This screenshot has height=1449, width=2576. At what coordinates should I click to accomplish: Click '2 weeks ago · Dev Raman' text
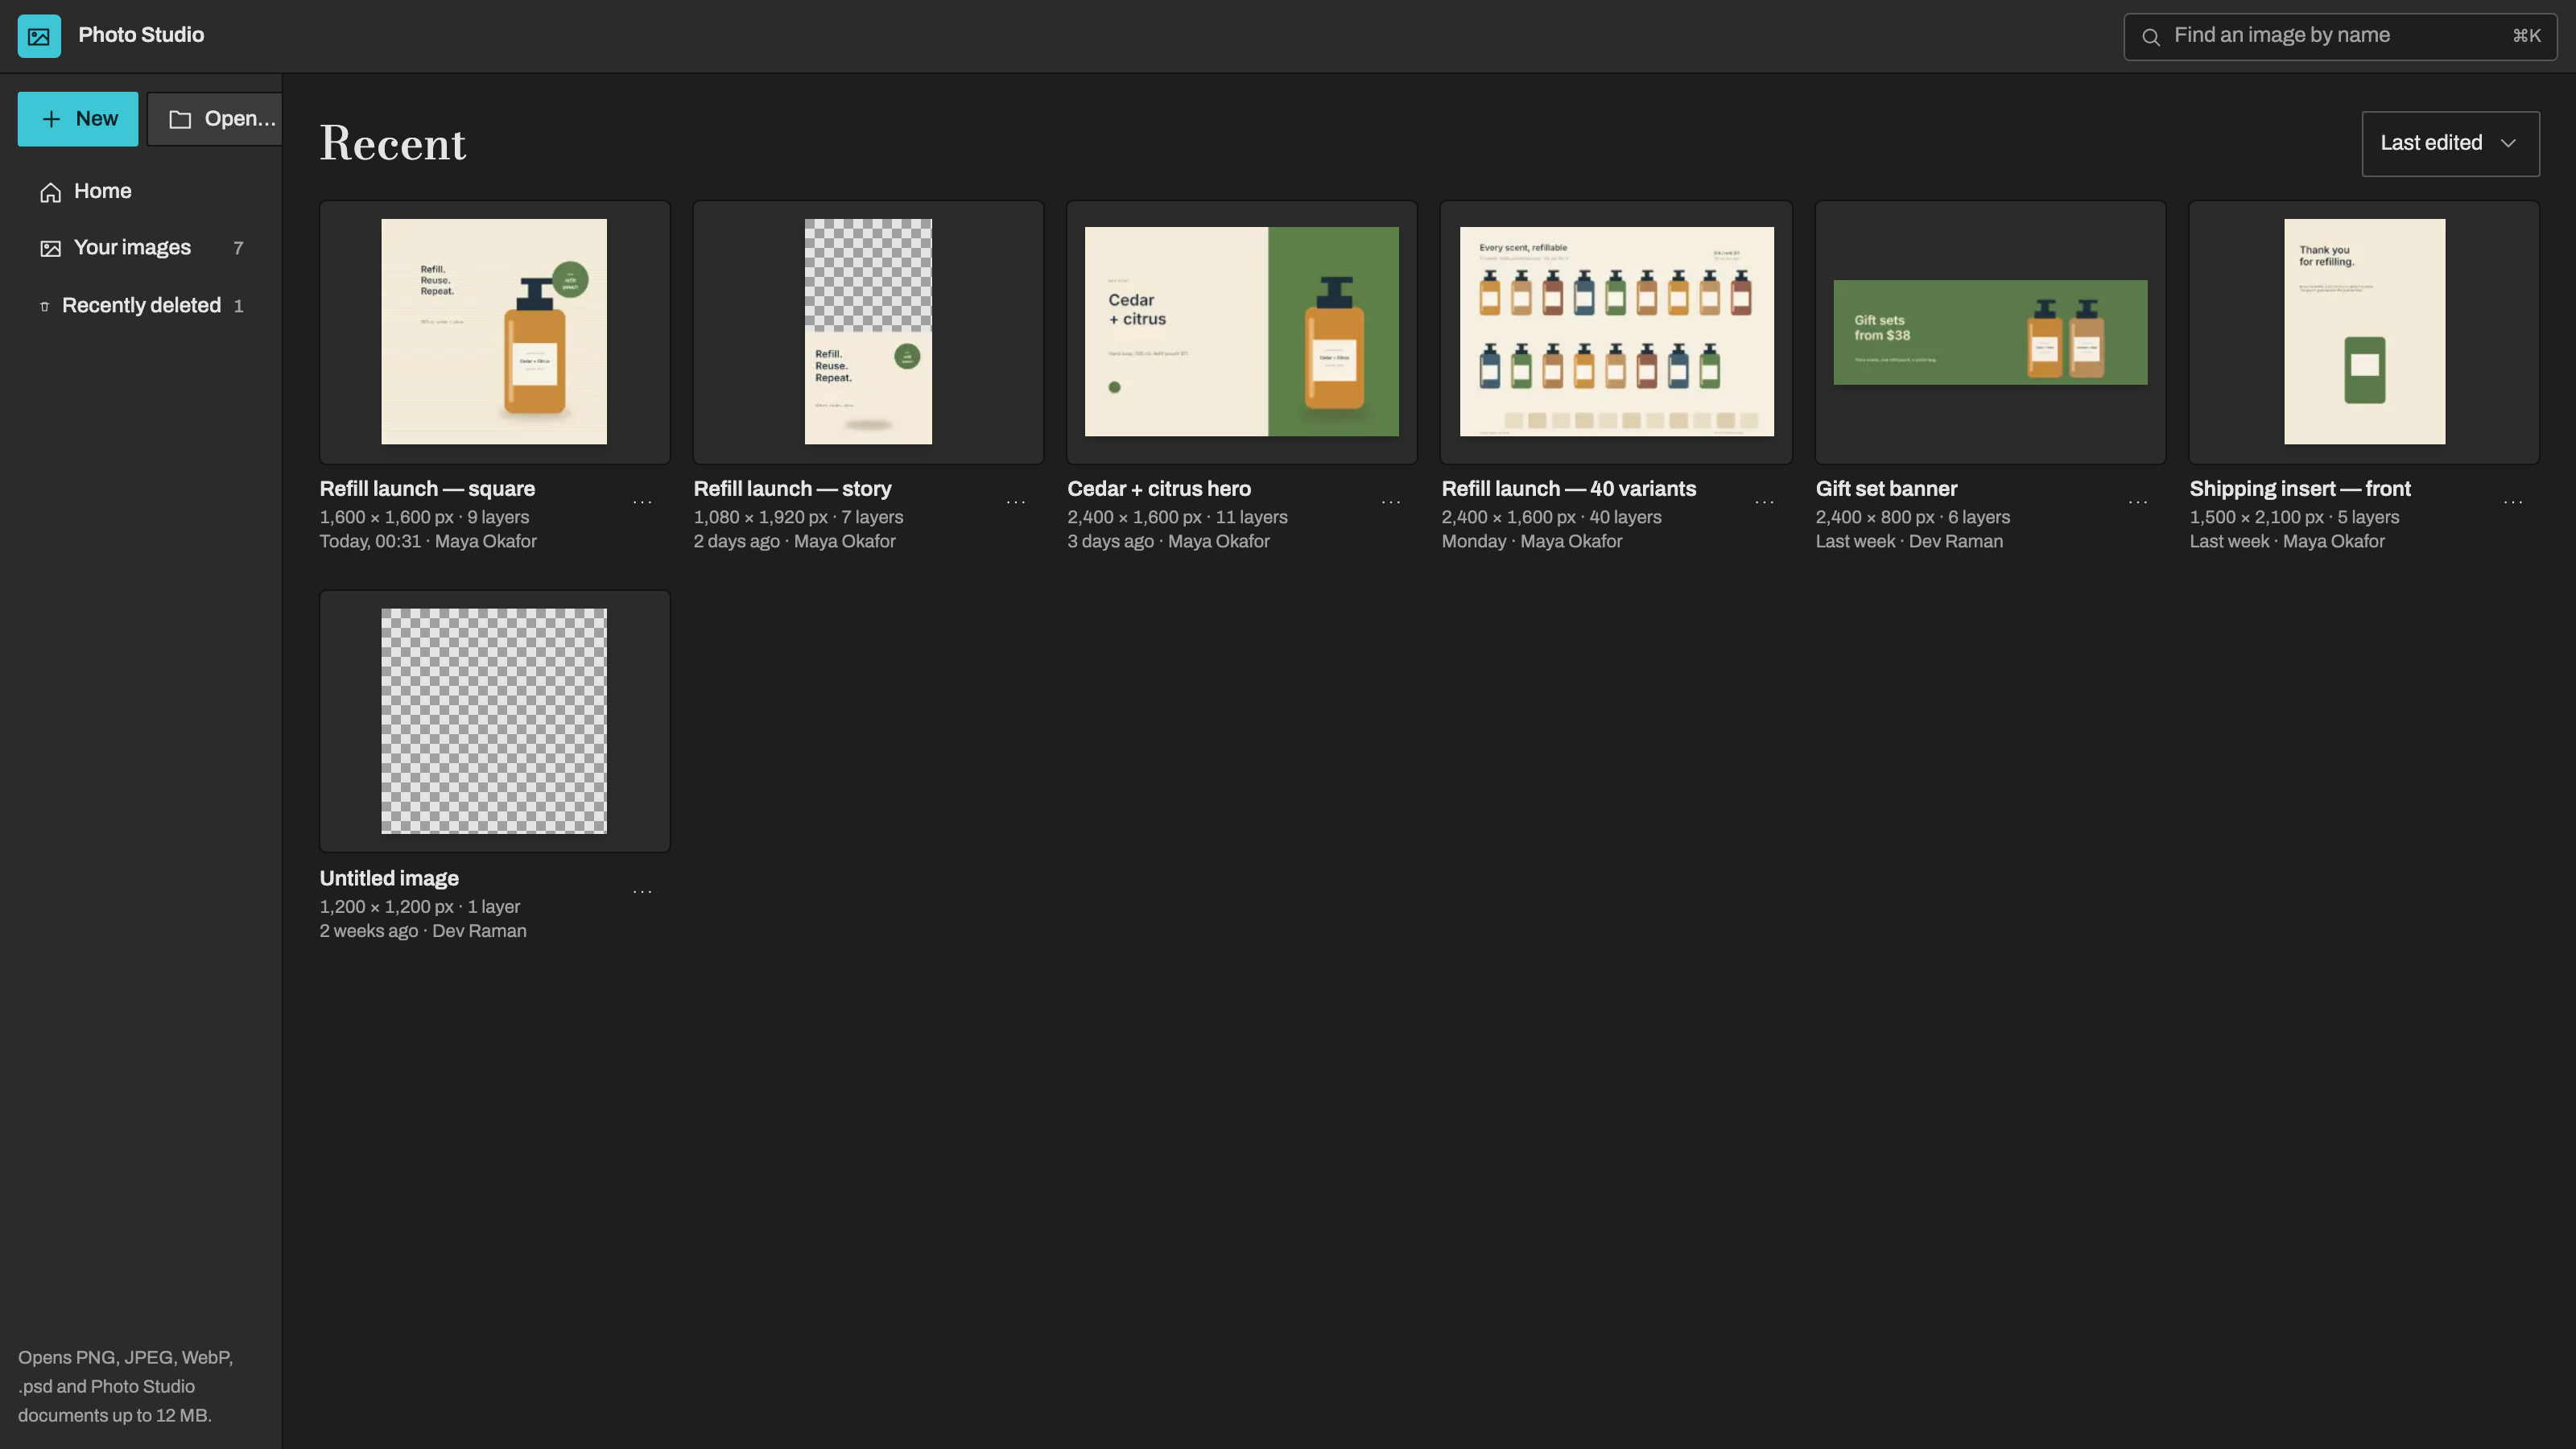[x=423, y=932]
